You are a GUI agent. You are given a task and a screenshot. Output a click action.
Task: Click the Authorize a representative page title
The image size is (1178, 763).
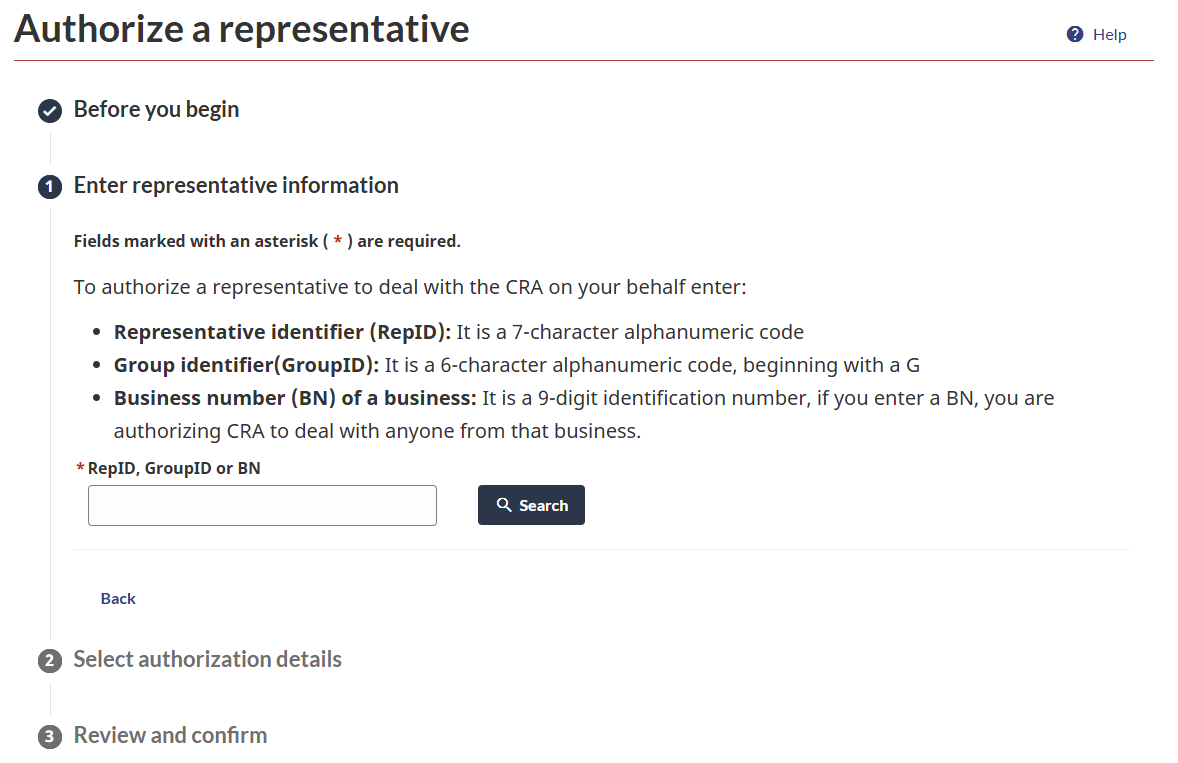(241, 29)
